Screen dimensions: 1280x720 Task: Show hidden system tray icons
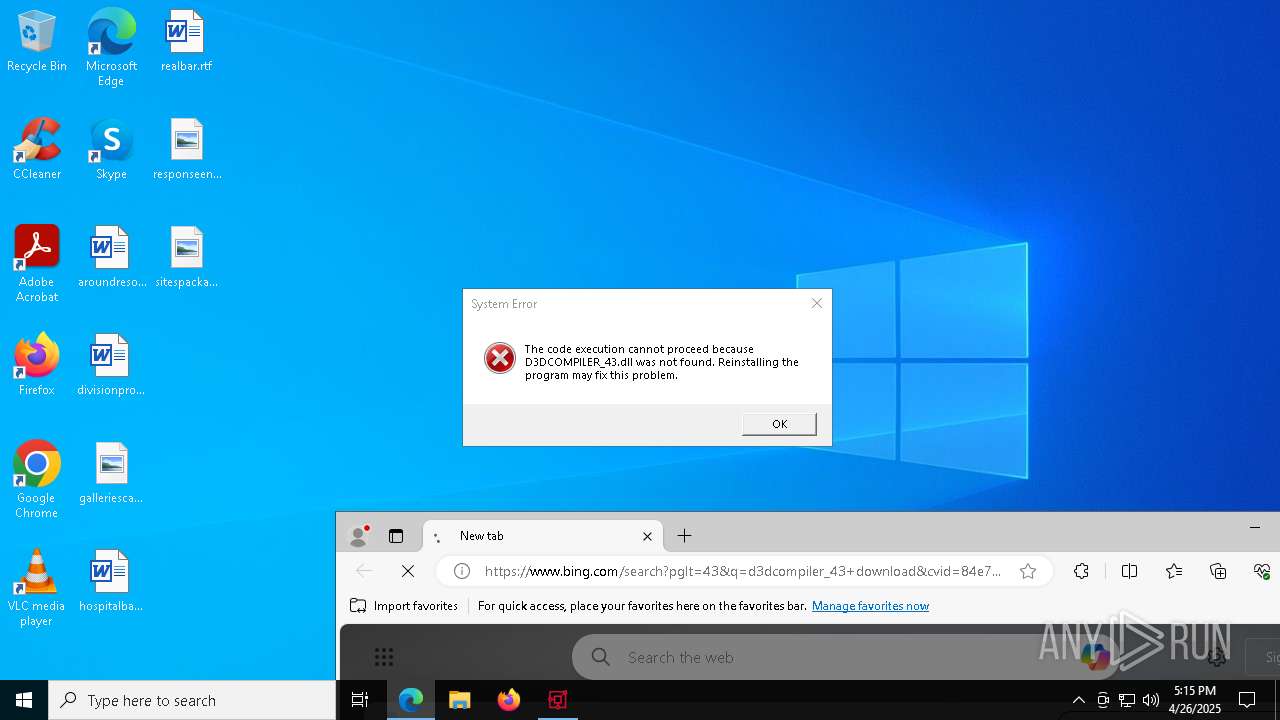click(1078, 700)
